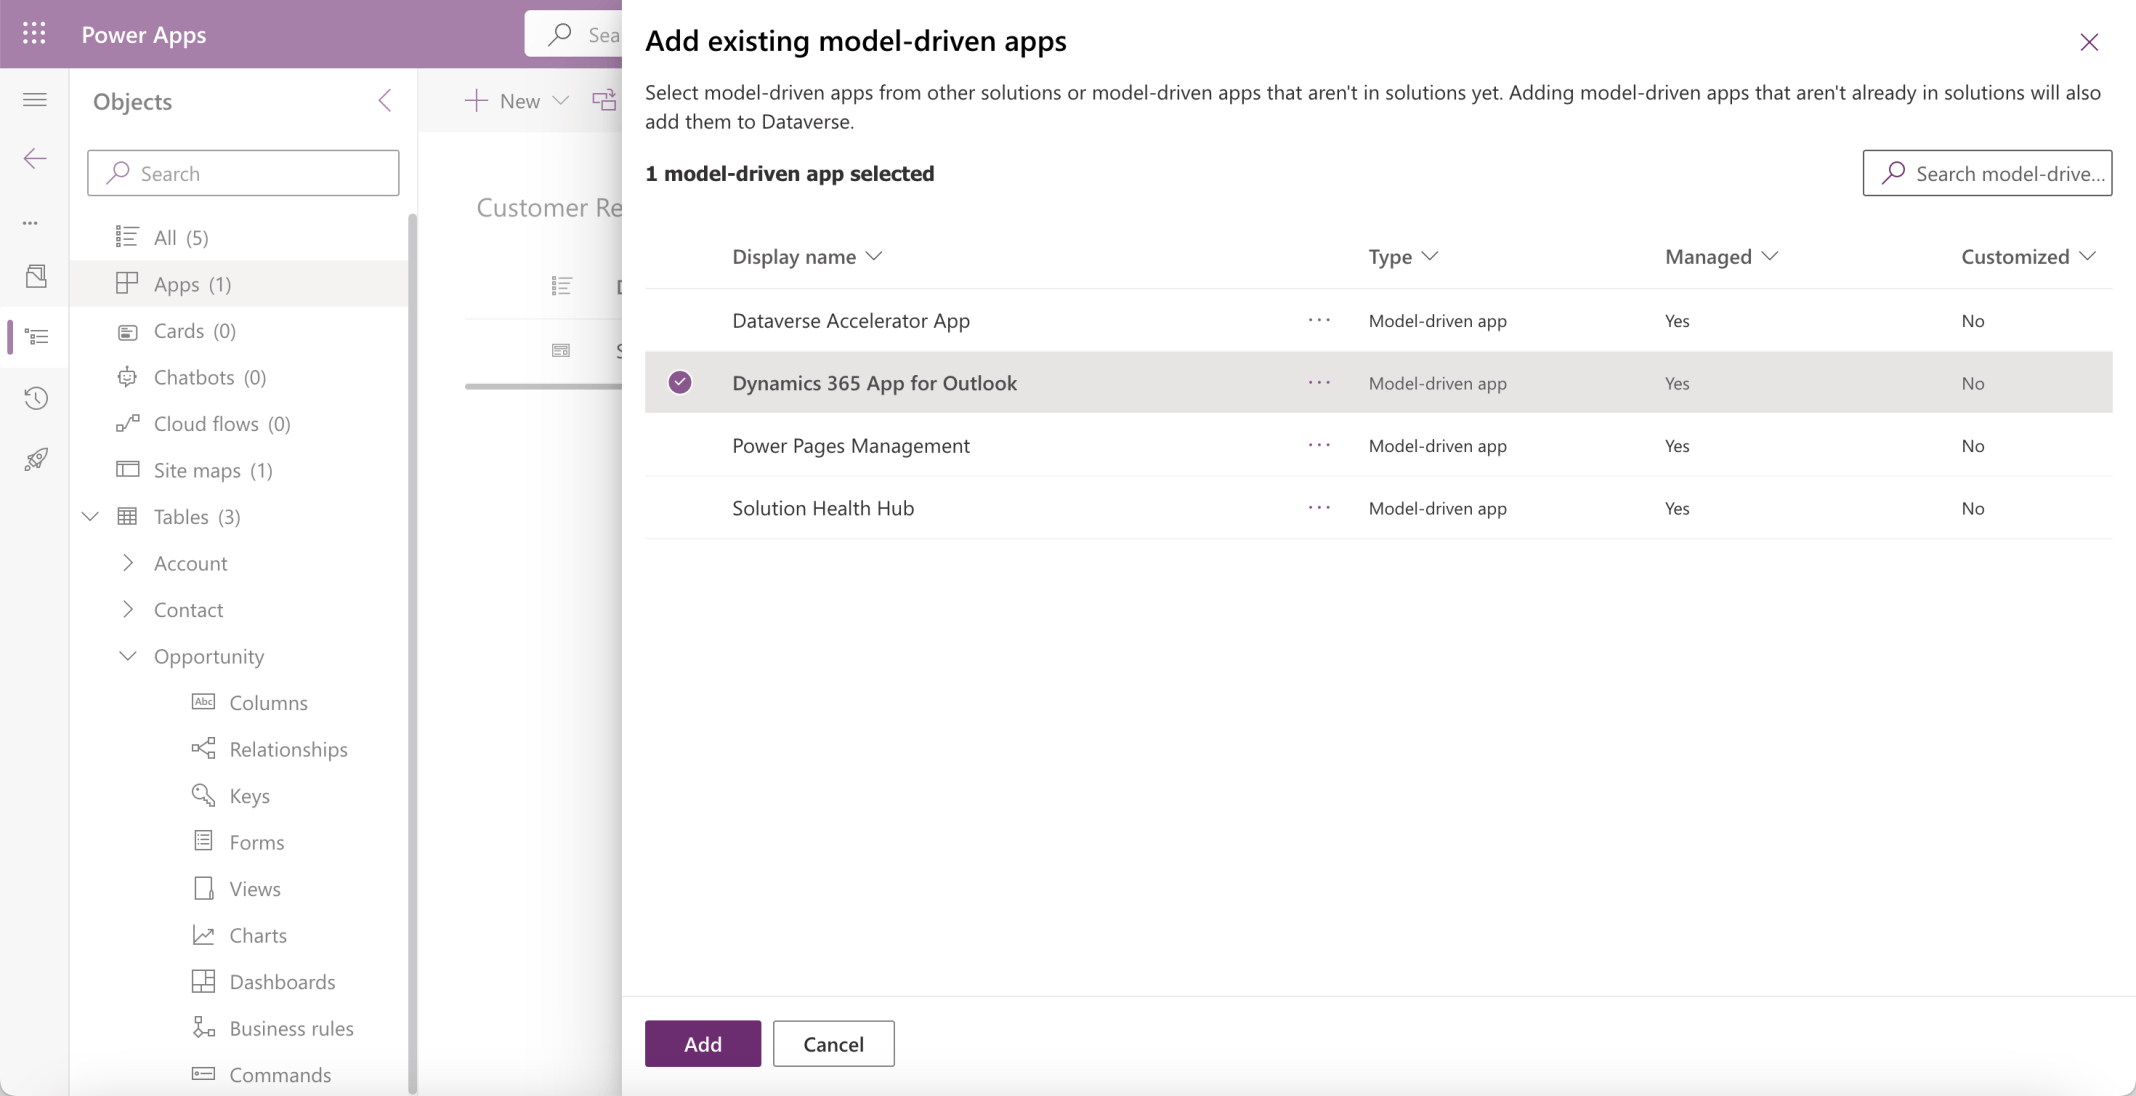This screenshot has width=2136, height=1096.
Task: Open AI features via the rocket icon
Action: [x=36, y=459]
